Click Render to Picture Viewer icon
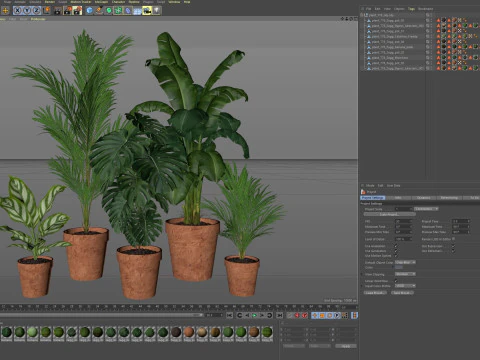Image resolution: width=480 pixels, height=360 pixels. pyautogui.click(x=68, y=11)
